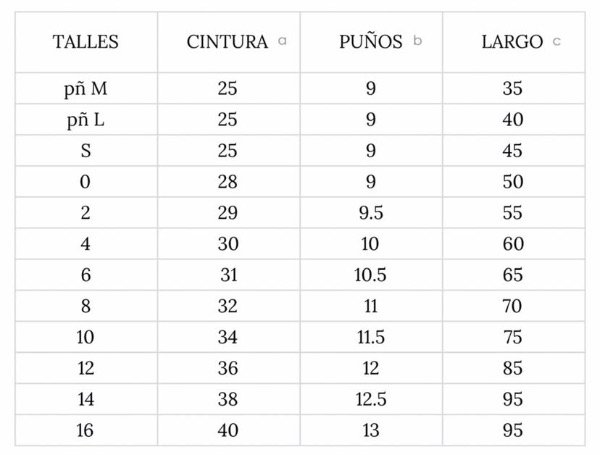This screenshot has height=455, width=600.
Task: Select the TALLES column header
Action: tap(85, 42)
